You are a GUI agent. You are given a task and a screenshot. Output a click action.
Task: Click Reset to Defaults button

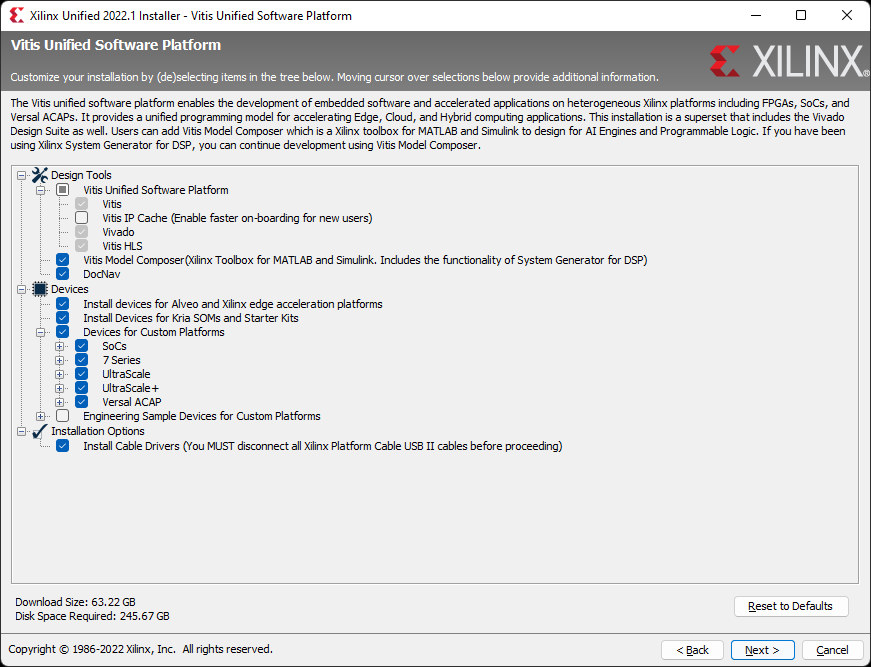[x=790, y=606]
